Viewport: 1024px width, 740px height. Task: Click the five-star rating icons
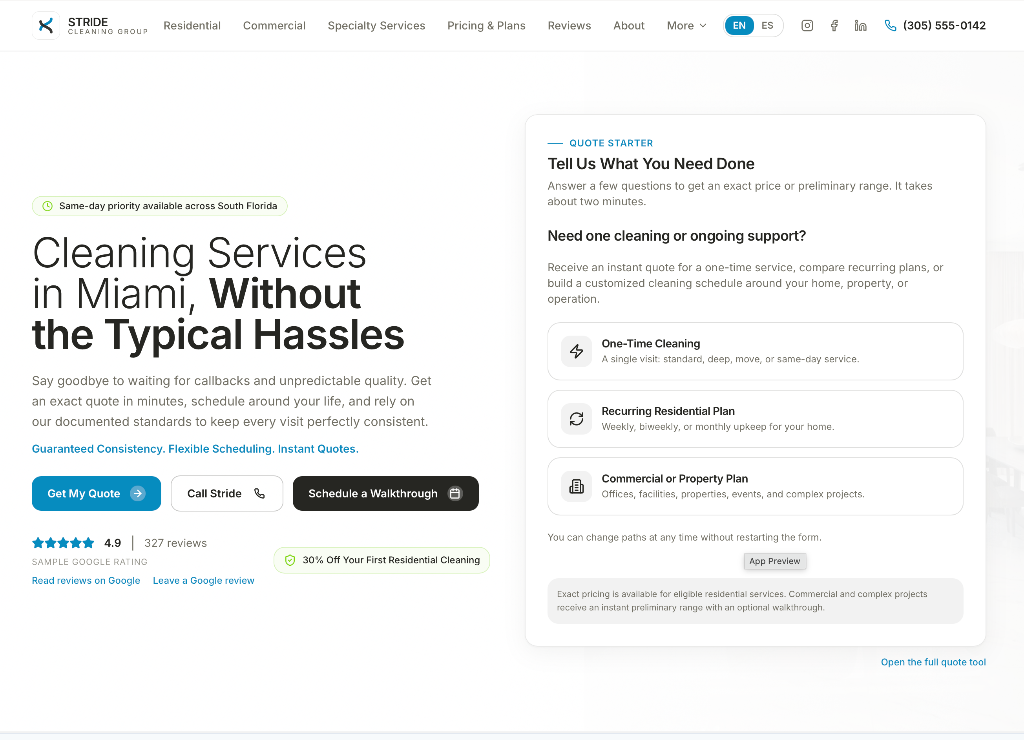pyautogui.click(x=63, y=543)
